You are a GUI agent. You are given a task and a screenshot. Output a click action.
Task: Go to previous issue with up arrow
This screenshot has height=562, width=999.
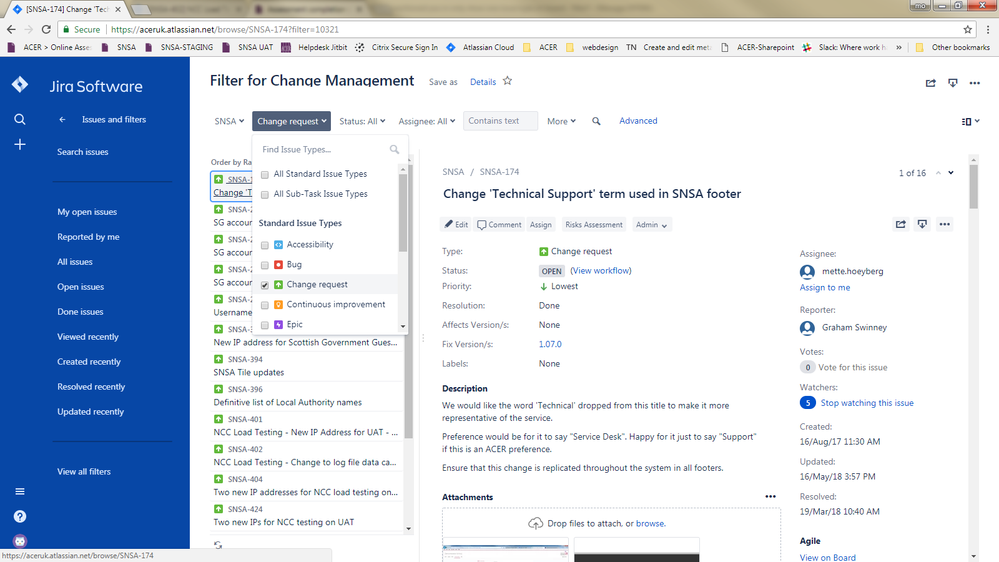tap(938, 173)
